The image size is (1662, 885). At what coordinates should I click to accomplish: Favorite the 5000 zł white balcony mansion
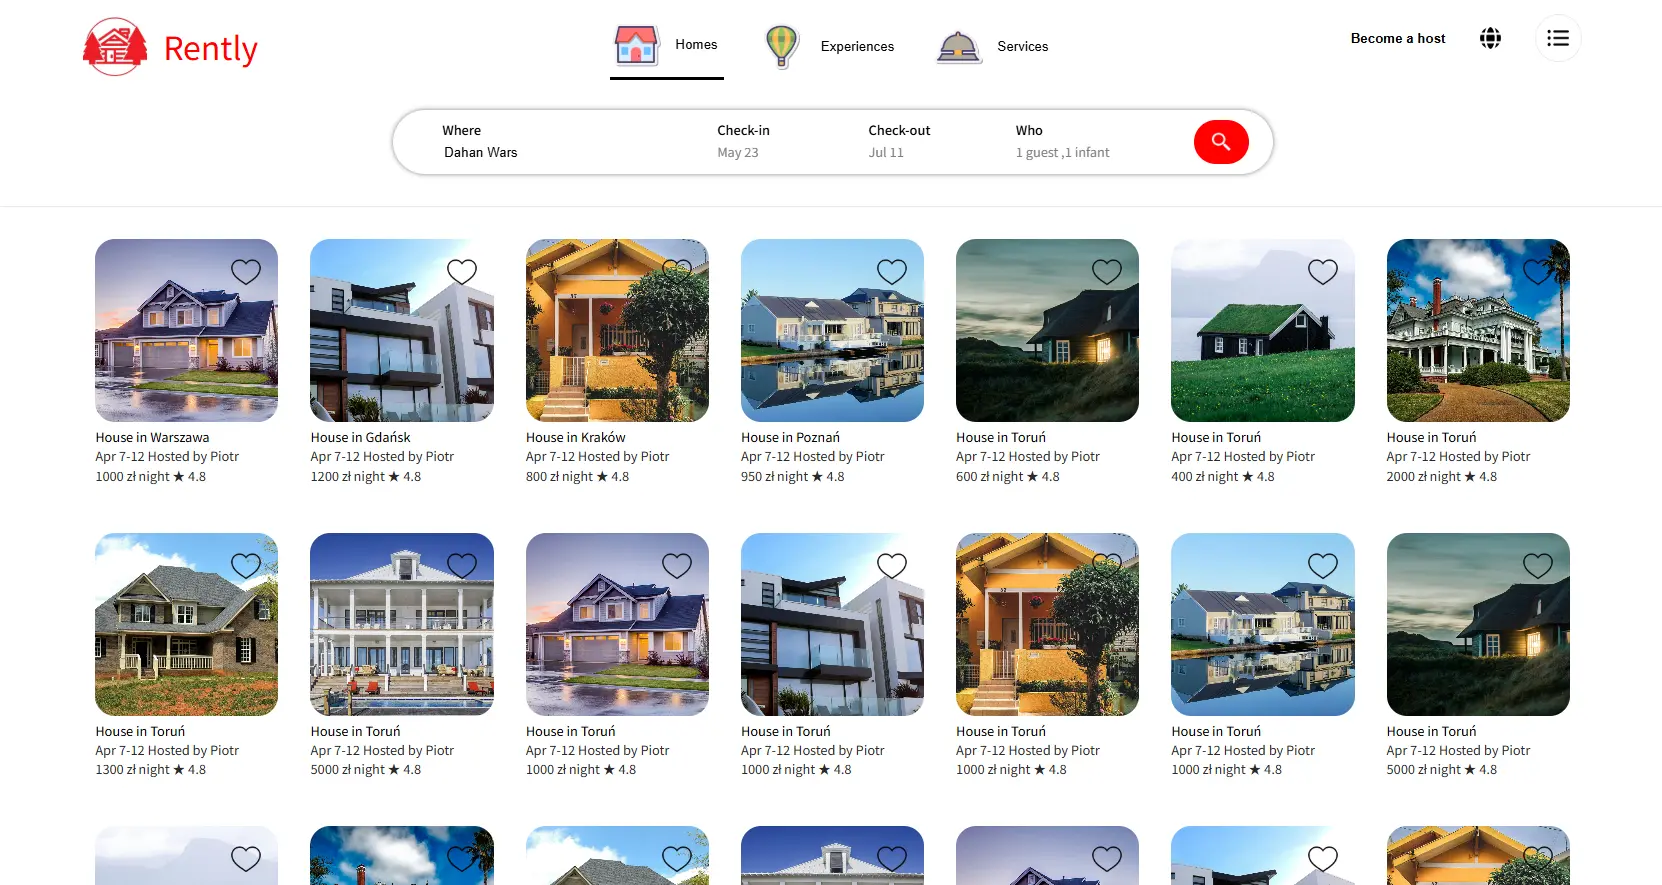click(x=462, y=566)
